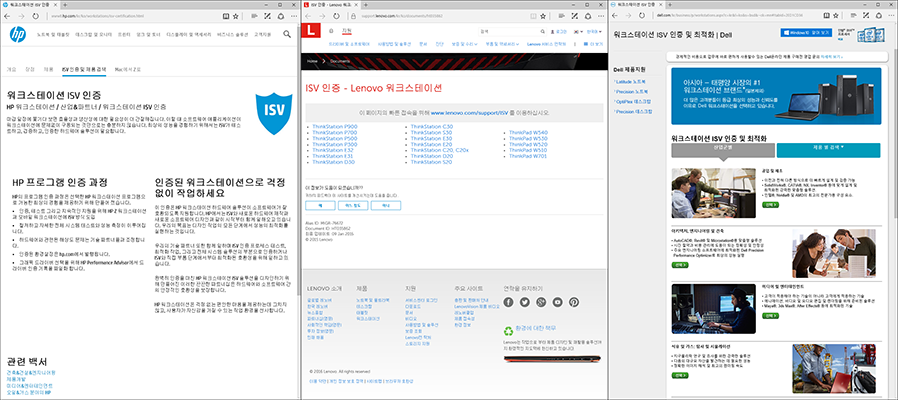This screenshot has height=400, width=898.
Task: Click the back arrow in HP window
Action: 7,16
